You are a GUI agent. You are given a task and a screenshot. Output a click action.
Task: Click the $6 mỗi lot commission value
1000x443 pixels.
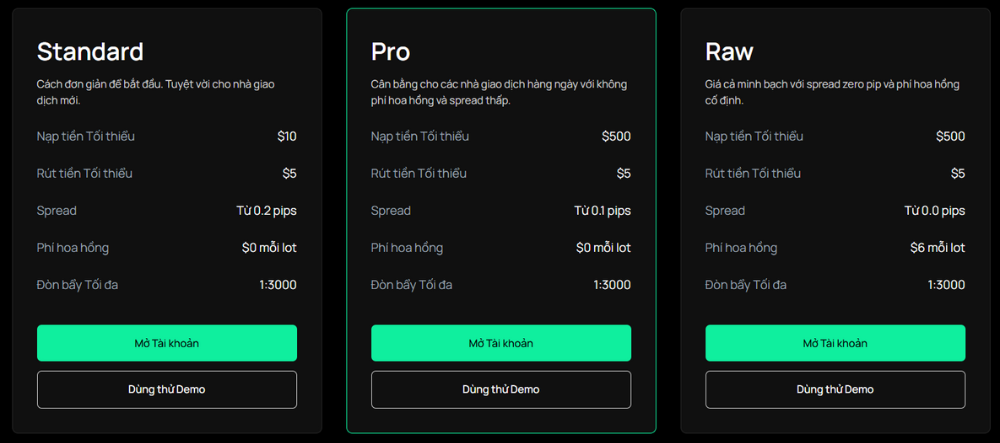(937, 248)
